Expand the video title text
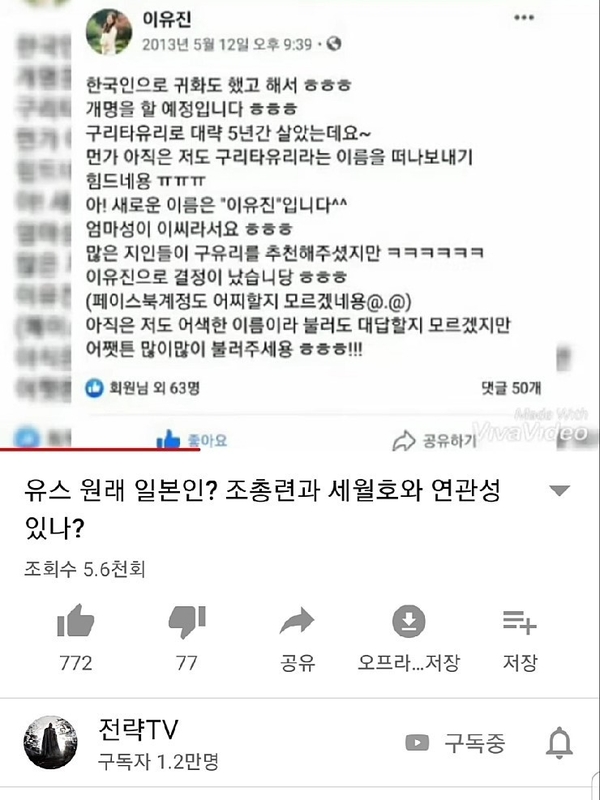Image resolution: width=600 pixels, height=800 pixels. pyautogui.click(x=262, y=509)
